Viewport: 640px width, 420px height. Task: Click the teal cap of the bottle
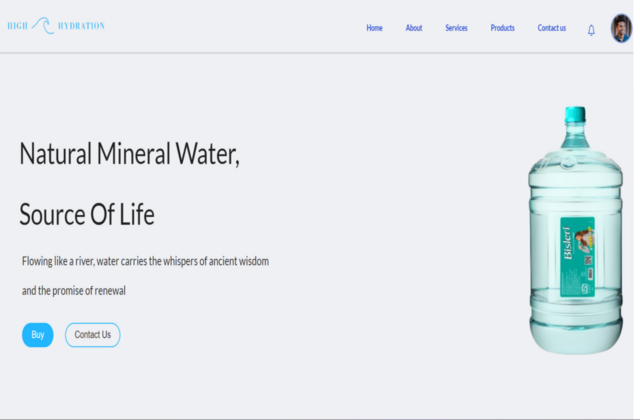pyautogui.click(x=575, y=114)
